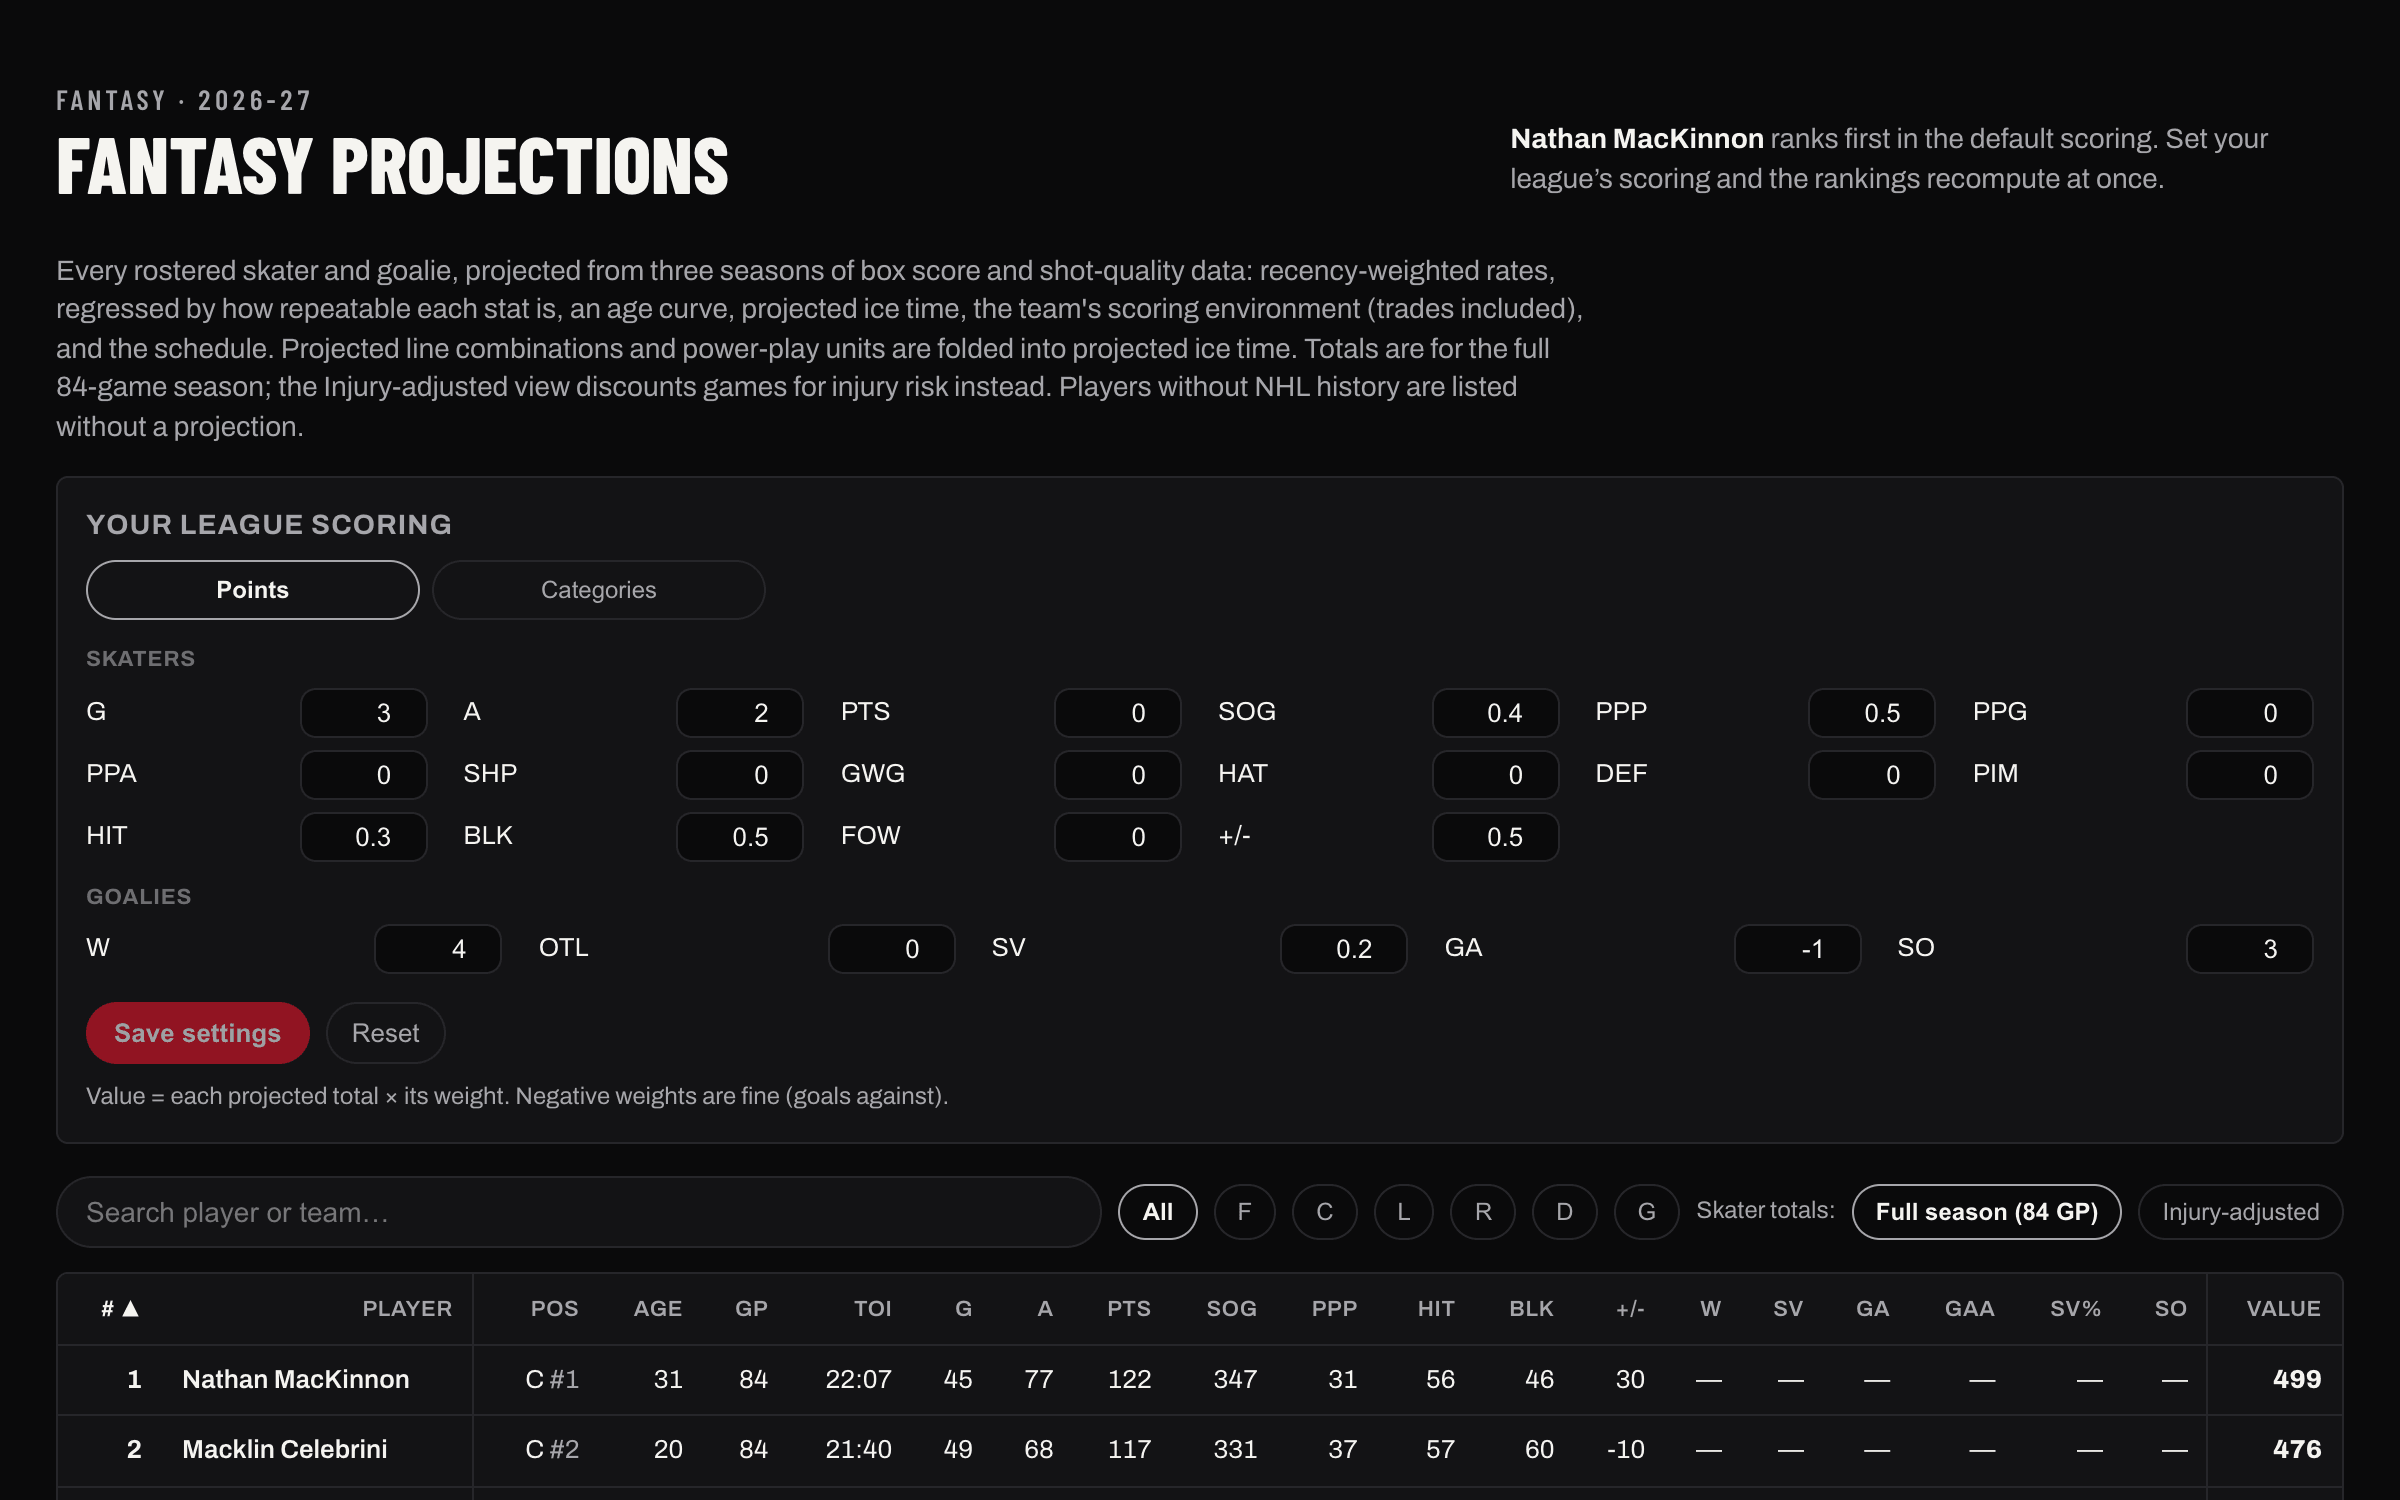2400x1500 pixels.
Task: Edit the goalie W weight field
Action: pos(438,949)
